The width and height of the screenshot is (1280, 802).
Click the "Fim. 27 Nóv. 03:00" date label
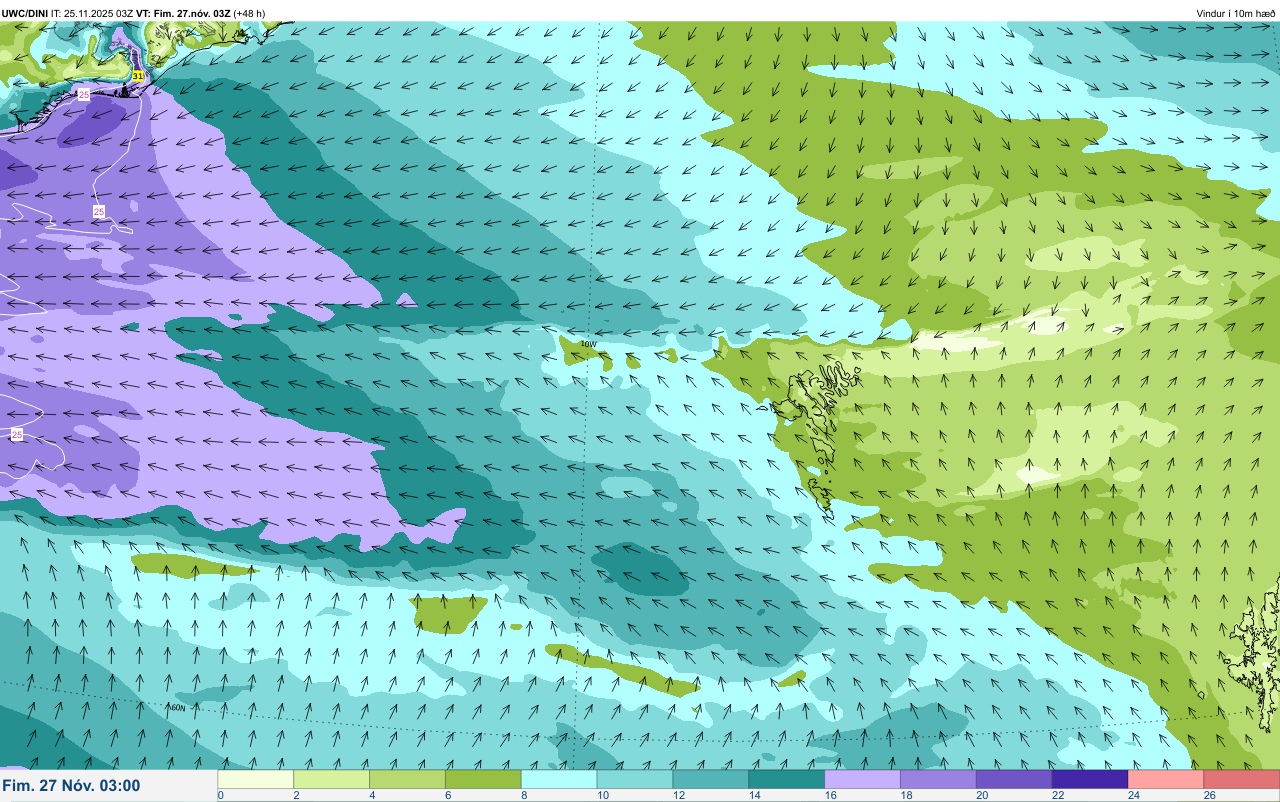coord(71,786)
